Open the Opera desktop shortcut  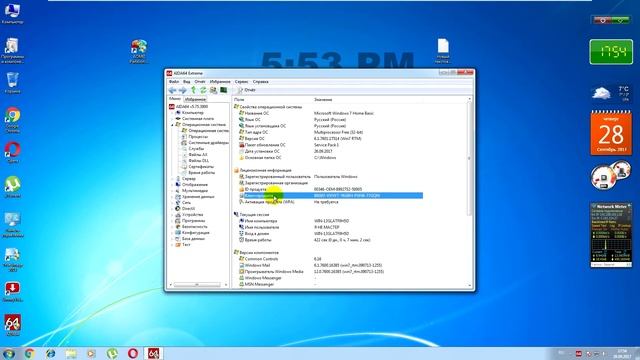tap(13, 152)
